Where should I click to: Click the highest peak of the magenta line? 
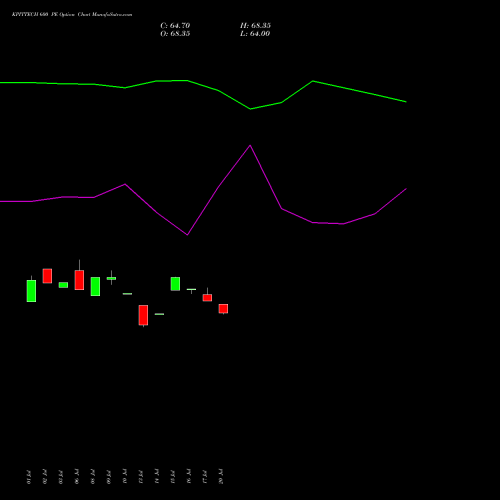click(250, 146)
